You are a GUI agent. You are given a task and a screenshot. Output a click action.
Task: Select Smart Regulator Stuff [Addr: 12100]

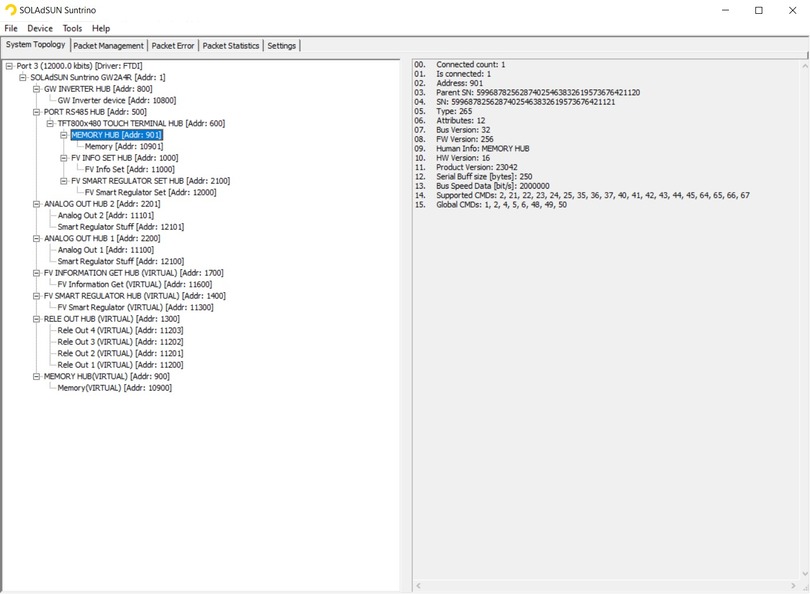pyautogui.click(x=121, y=261)
